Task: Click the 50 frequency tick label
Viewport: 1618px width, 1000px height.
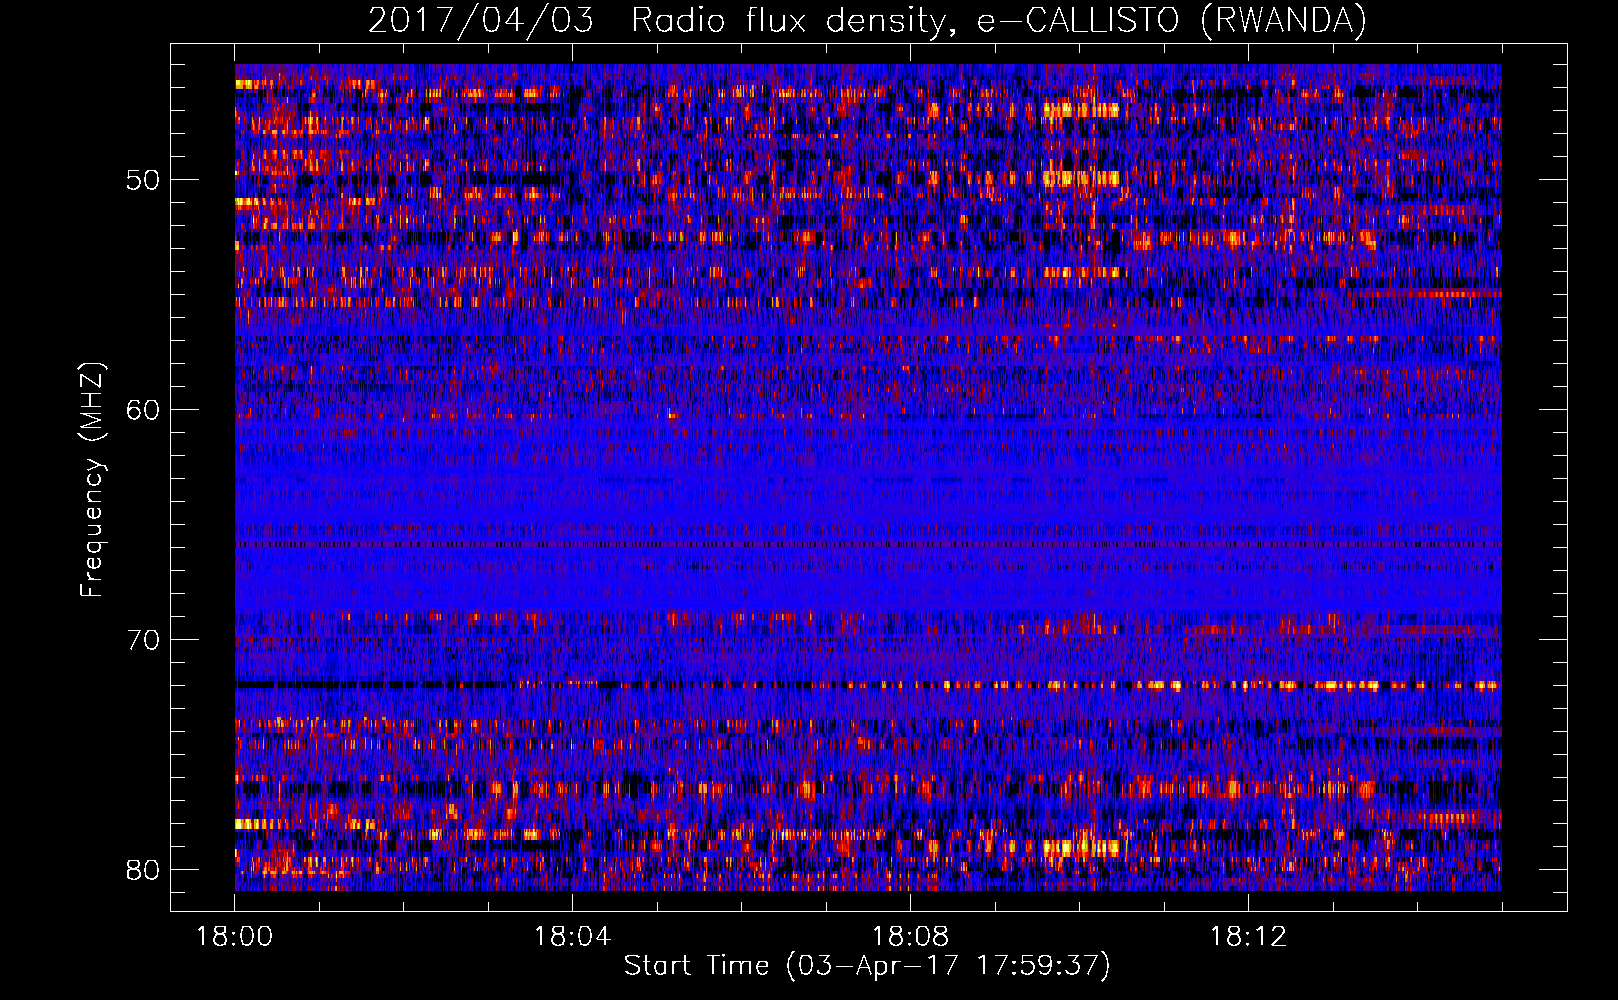Action: (143, 180)
